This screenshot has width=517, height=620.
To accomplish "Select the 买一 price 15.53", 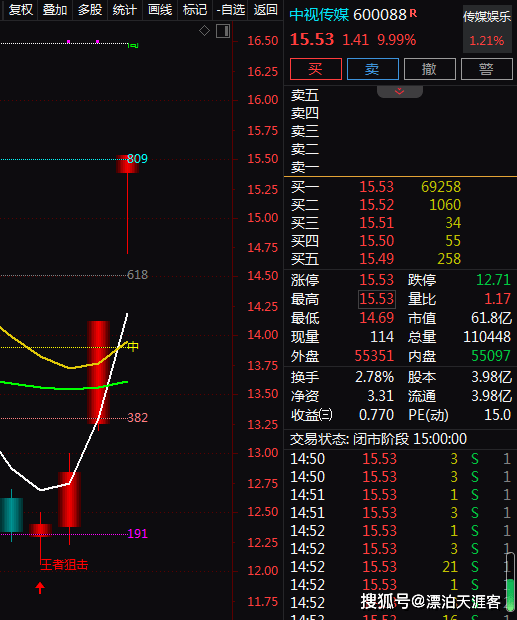I will [376, 187].
